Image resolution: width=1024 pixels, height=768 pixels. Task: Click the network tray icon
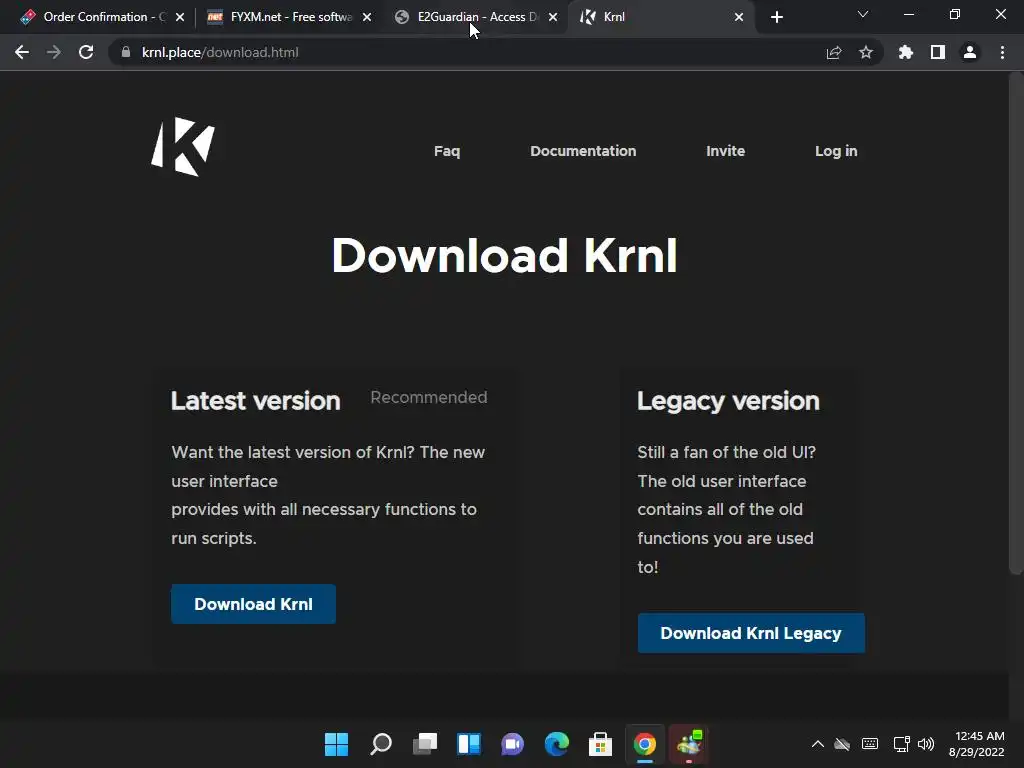click(x=901, y=744)
